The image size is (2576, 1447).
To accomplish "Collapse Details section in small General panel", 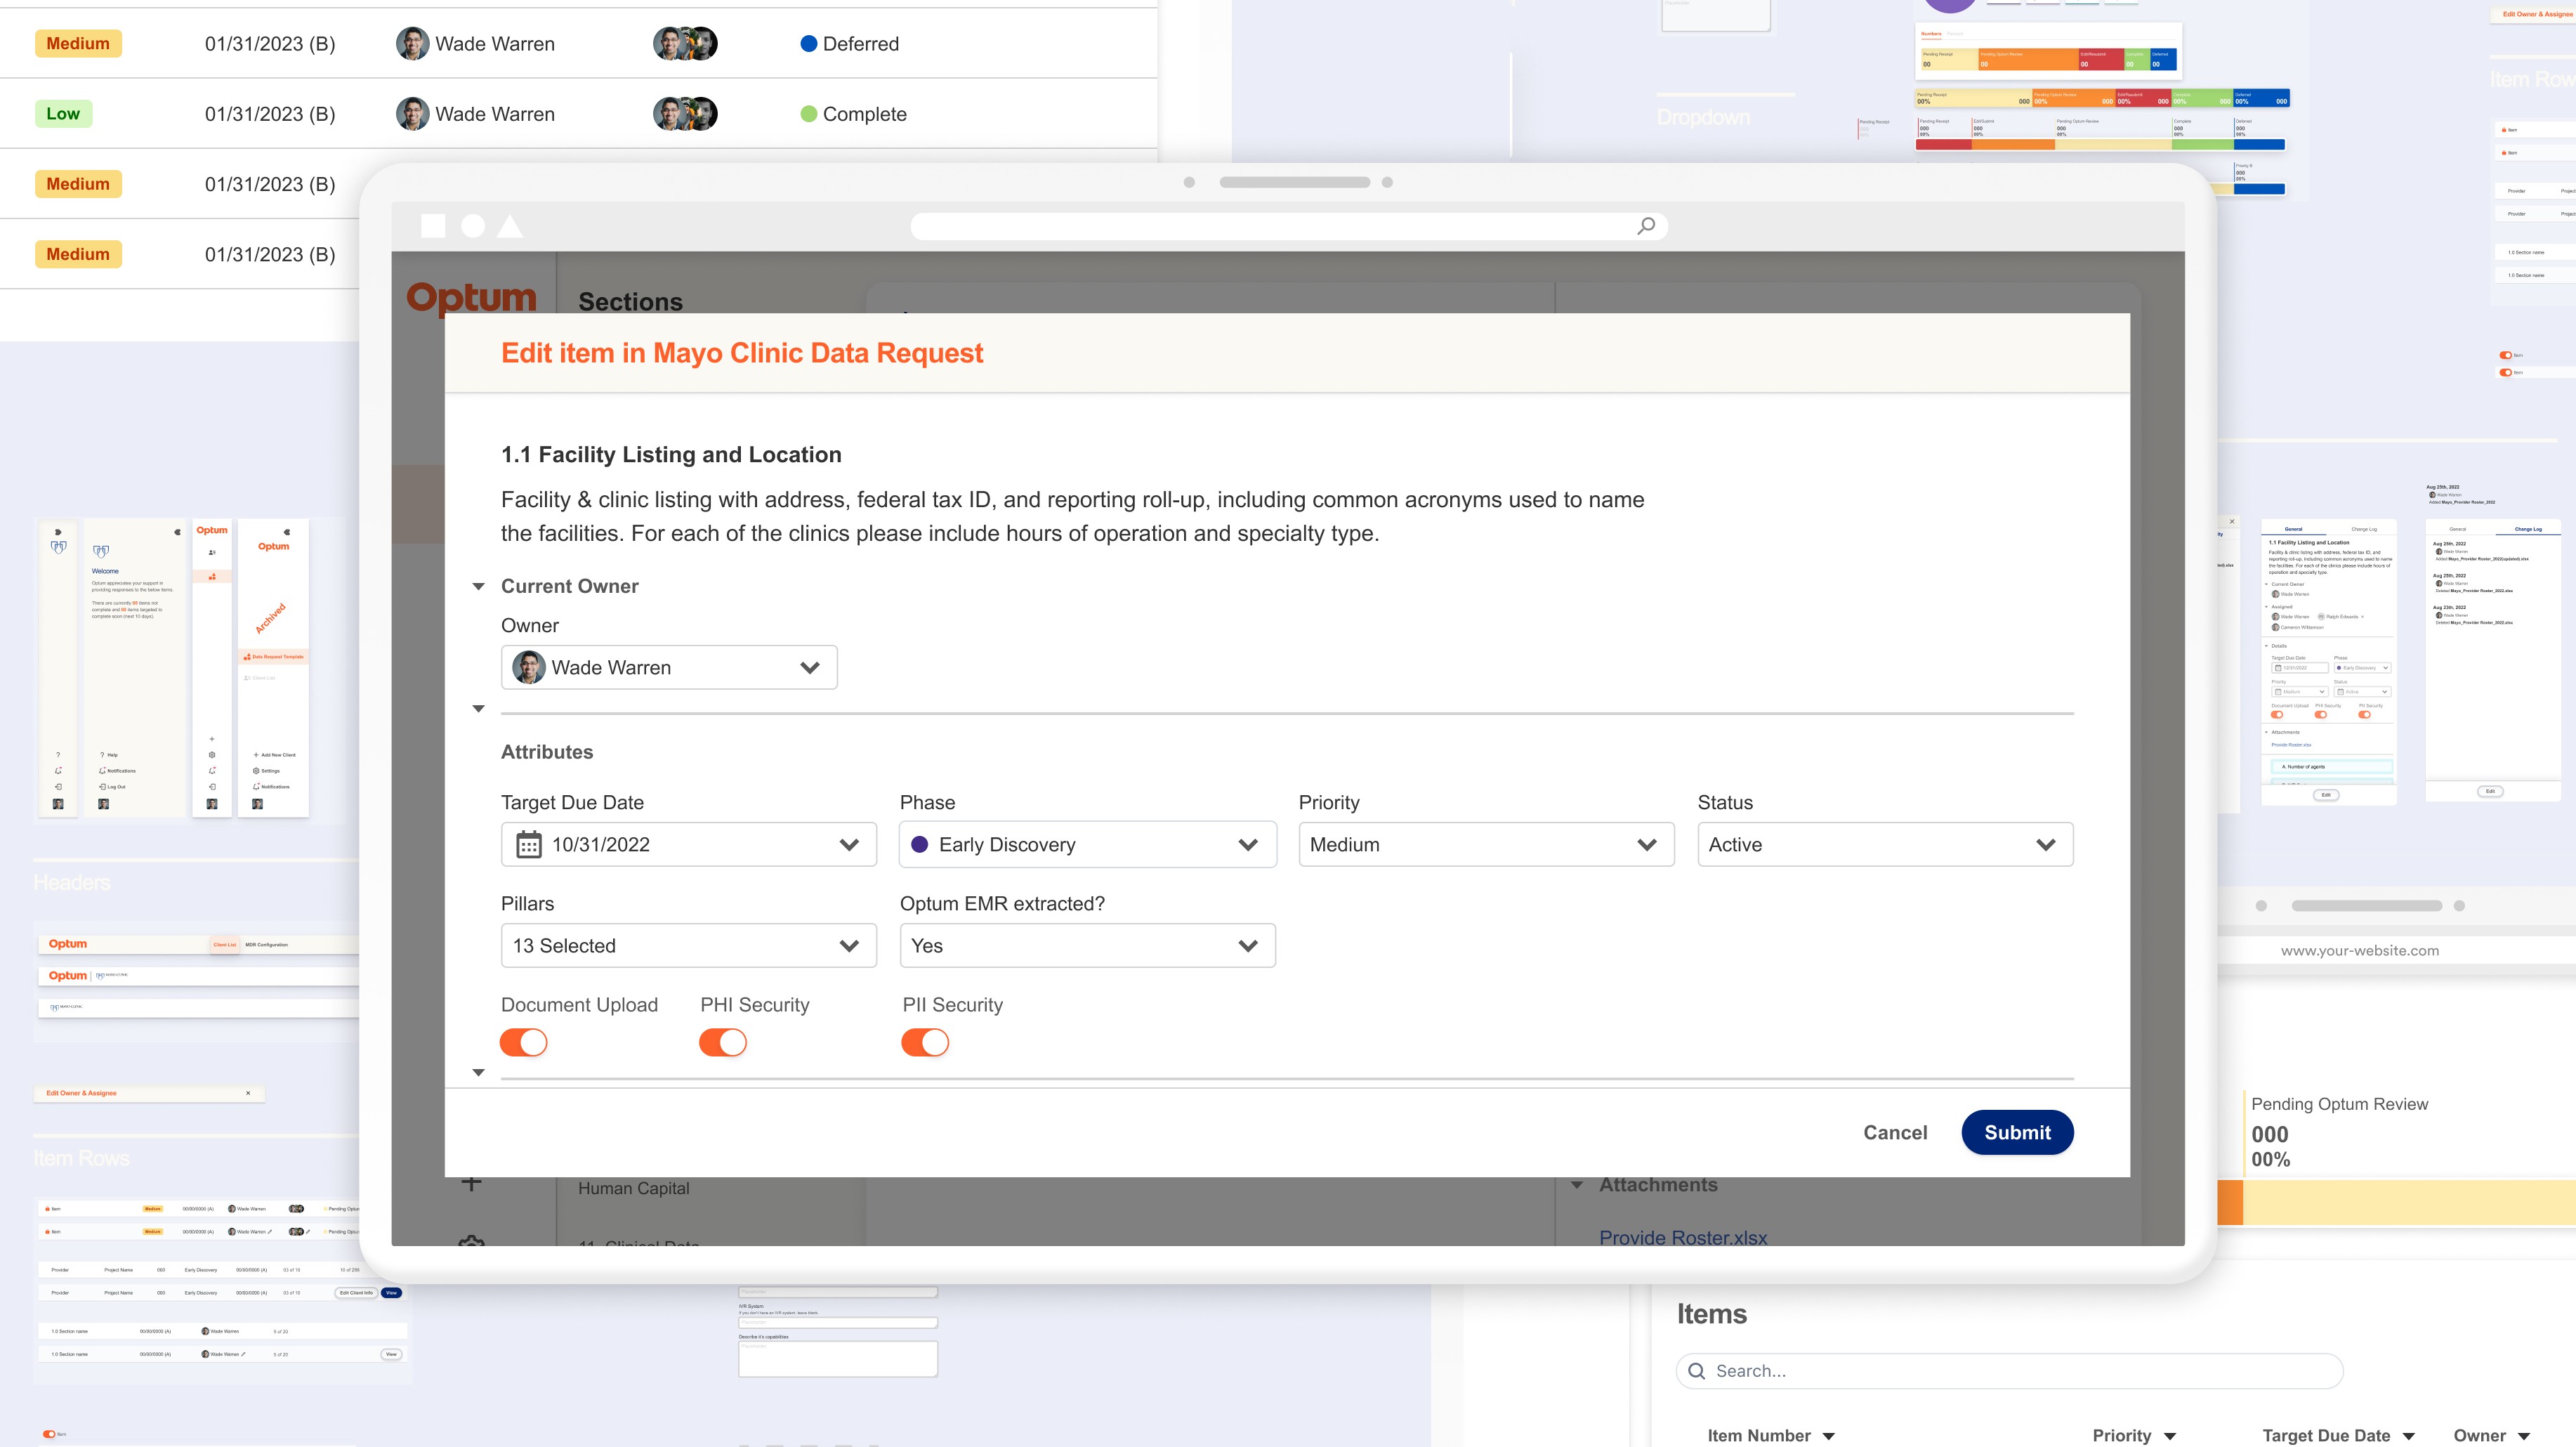I will pyautogui.click(x=2267, y=646).
